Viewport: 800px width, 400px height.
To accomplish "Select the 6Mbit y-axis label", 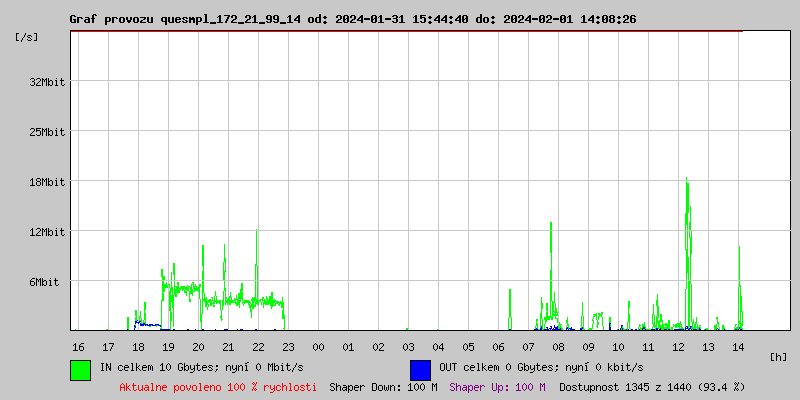I will (44, 282).
